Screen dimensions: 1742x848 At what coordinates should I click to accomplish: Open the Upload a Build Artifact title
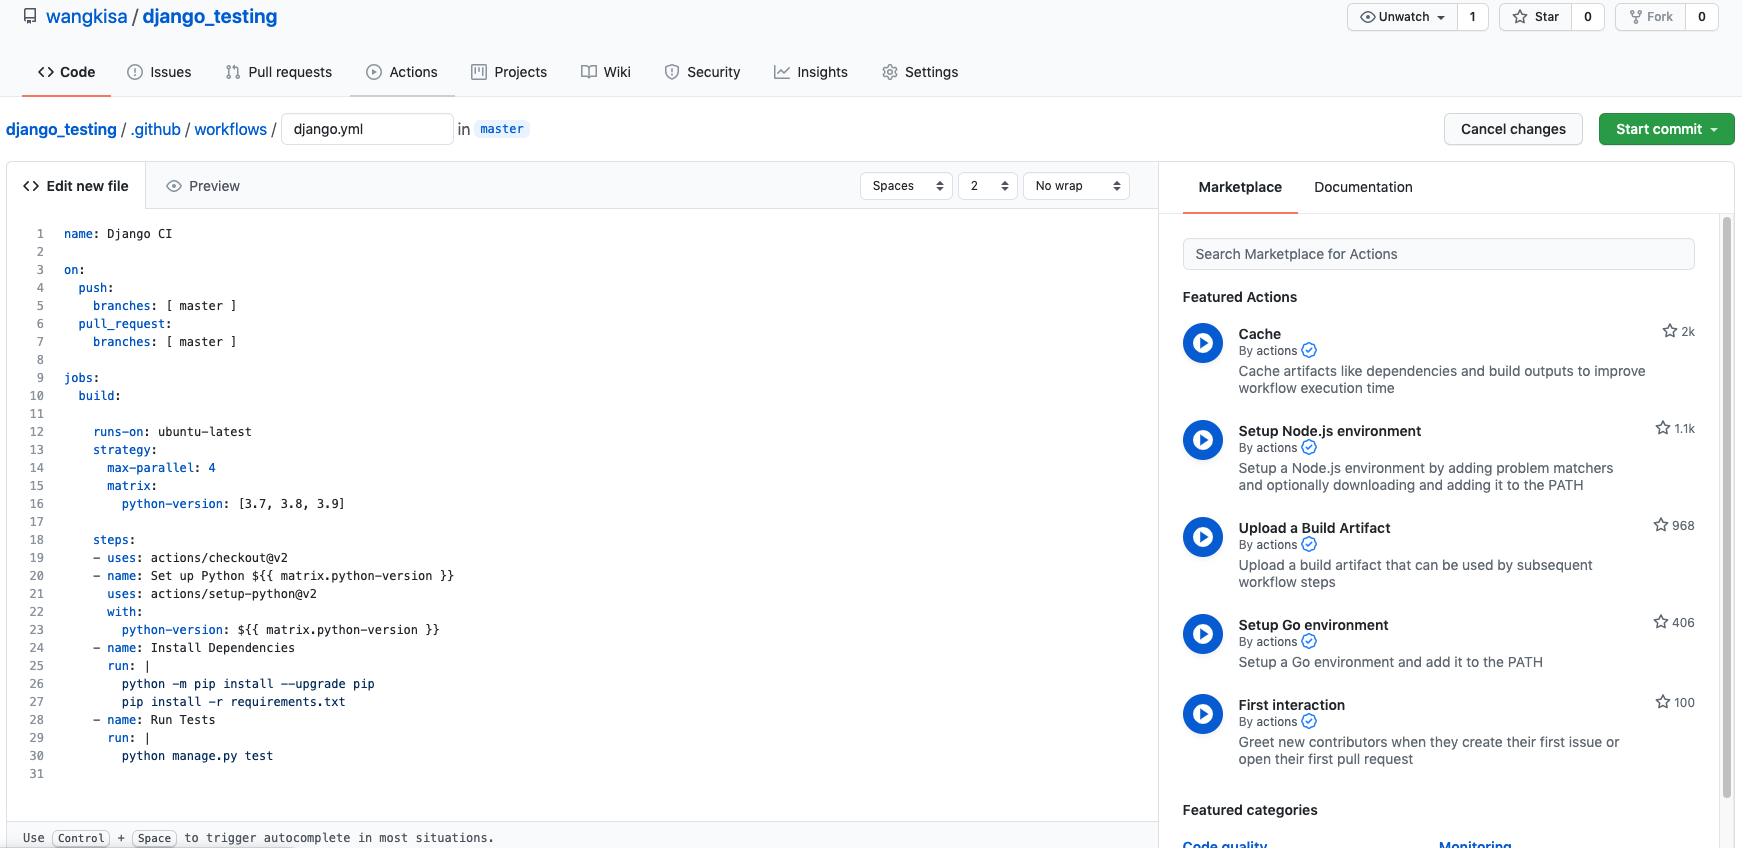coord(1314,528)
